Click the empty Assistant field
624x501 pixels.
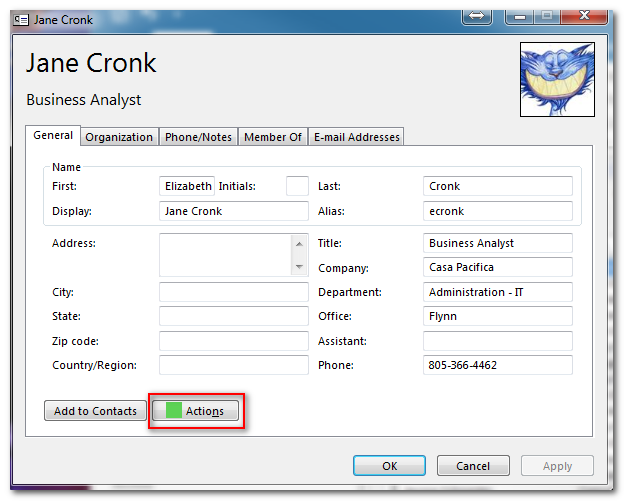point(497,341)
